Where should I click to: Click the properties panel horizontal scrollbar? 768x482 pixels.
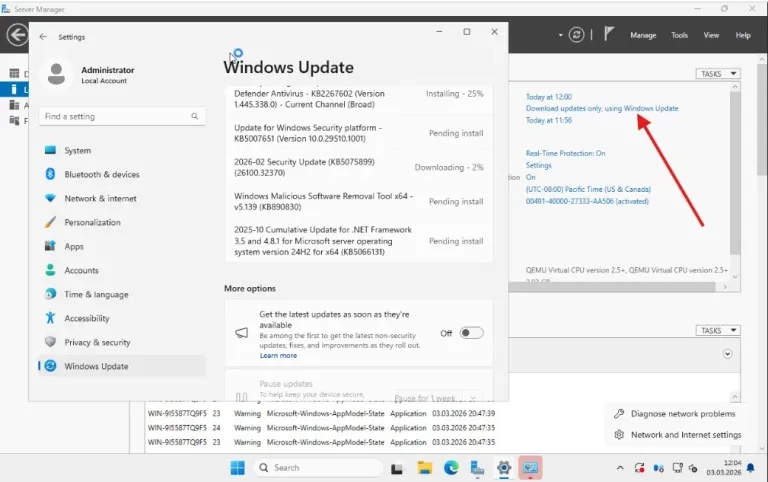tap(612, 287)
